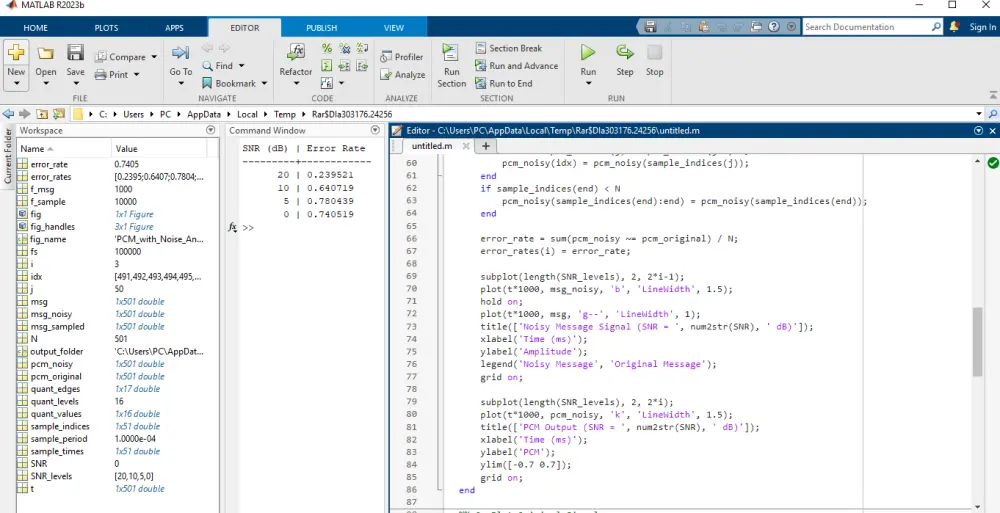
Task: Expand the address bar path dropdown
Action: [x=980, y=114]
